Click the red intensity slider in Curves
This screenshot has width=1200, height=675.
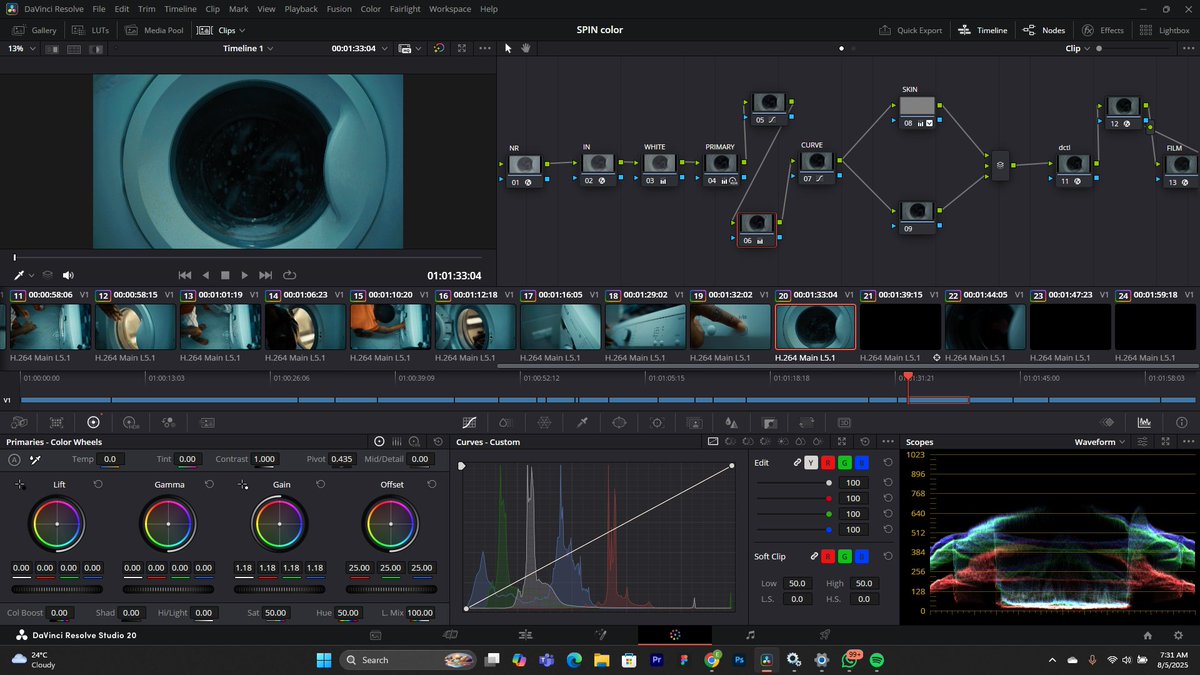[x=794, y=498]
